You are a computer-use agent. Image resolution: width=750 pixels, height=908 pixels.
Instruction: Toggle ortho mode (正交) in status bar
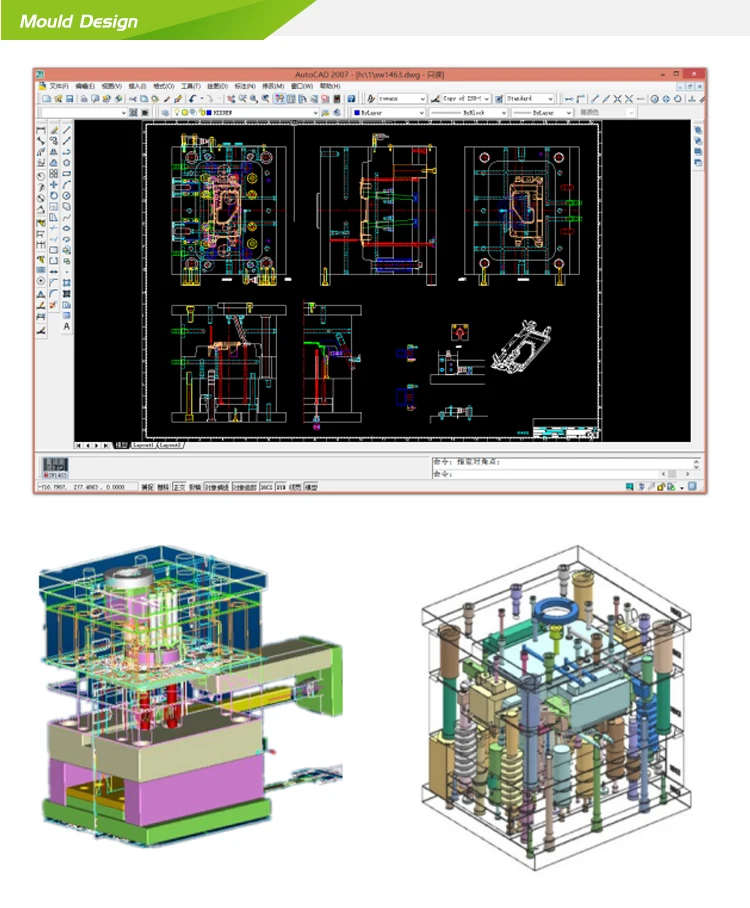tap(179, 487)
